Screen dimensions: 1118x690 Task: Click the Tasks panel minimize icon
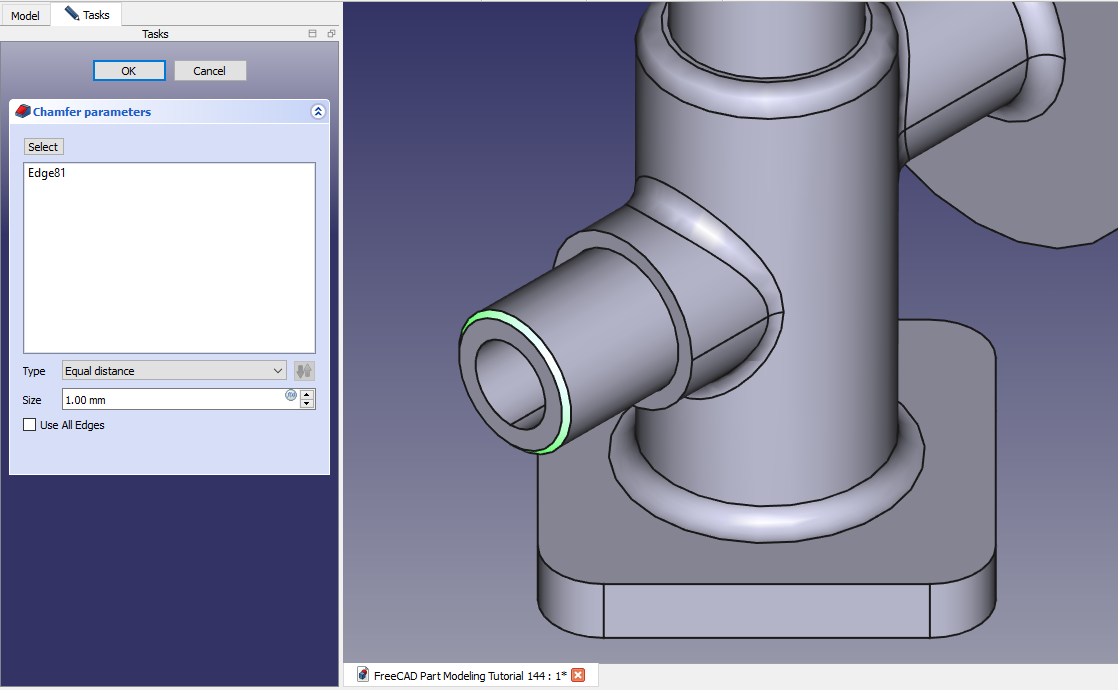(x=312, y=34)
